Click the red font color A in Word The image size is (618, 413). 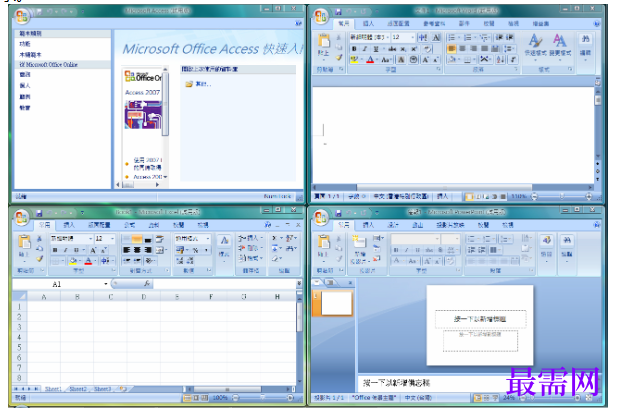[370, 60]
